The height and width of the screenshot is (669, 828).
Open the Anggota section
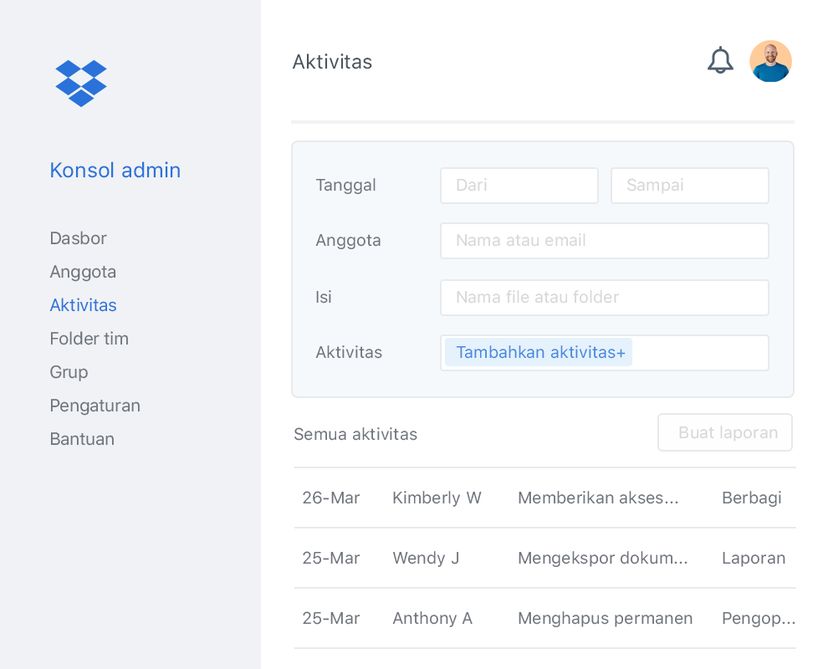coord(82,271)
